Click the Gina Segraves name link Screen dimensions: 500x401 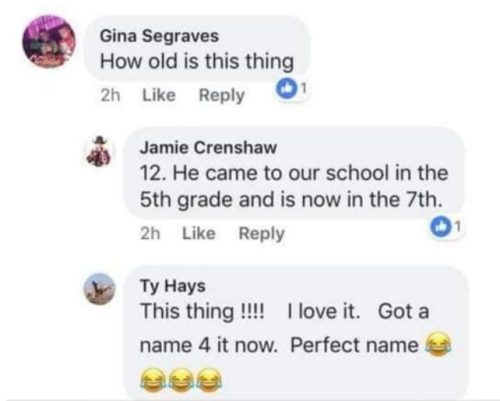point(159,36)
